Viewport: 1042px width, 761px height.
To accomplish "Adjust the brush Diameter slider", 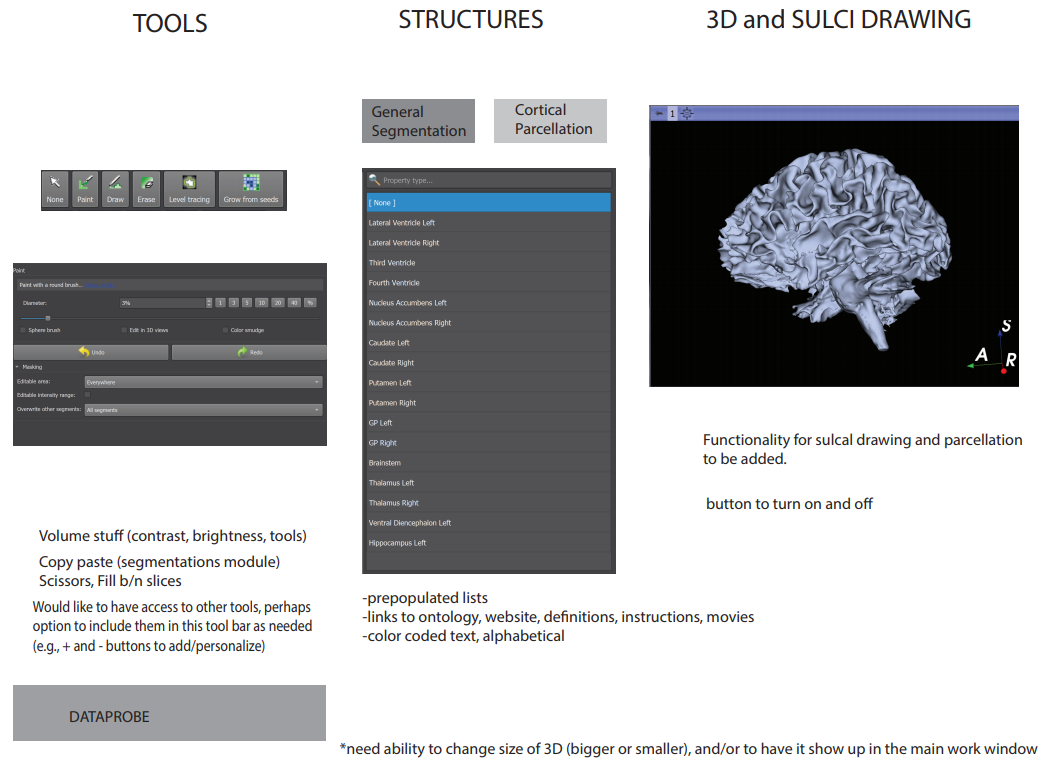I will (x=48, y=317).
